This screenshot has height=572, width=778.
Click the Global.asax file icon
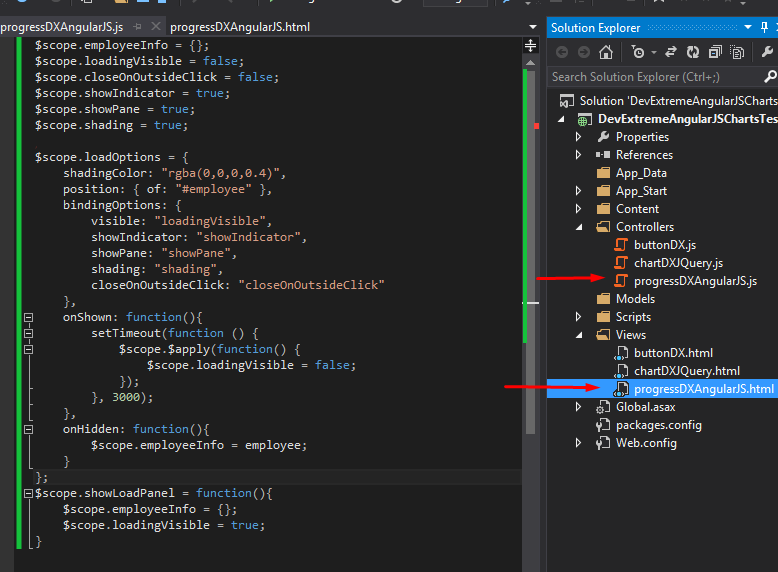click(x=603, y=407)
